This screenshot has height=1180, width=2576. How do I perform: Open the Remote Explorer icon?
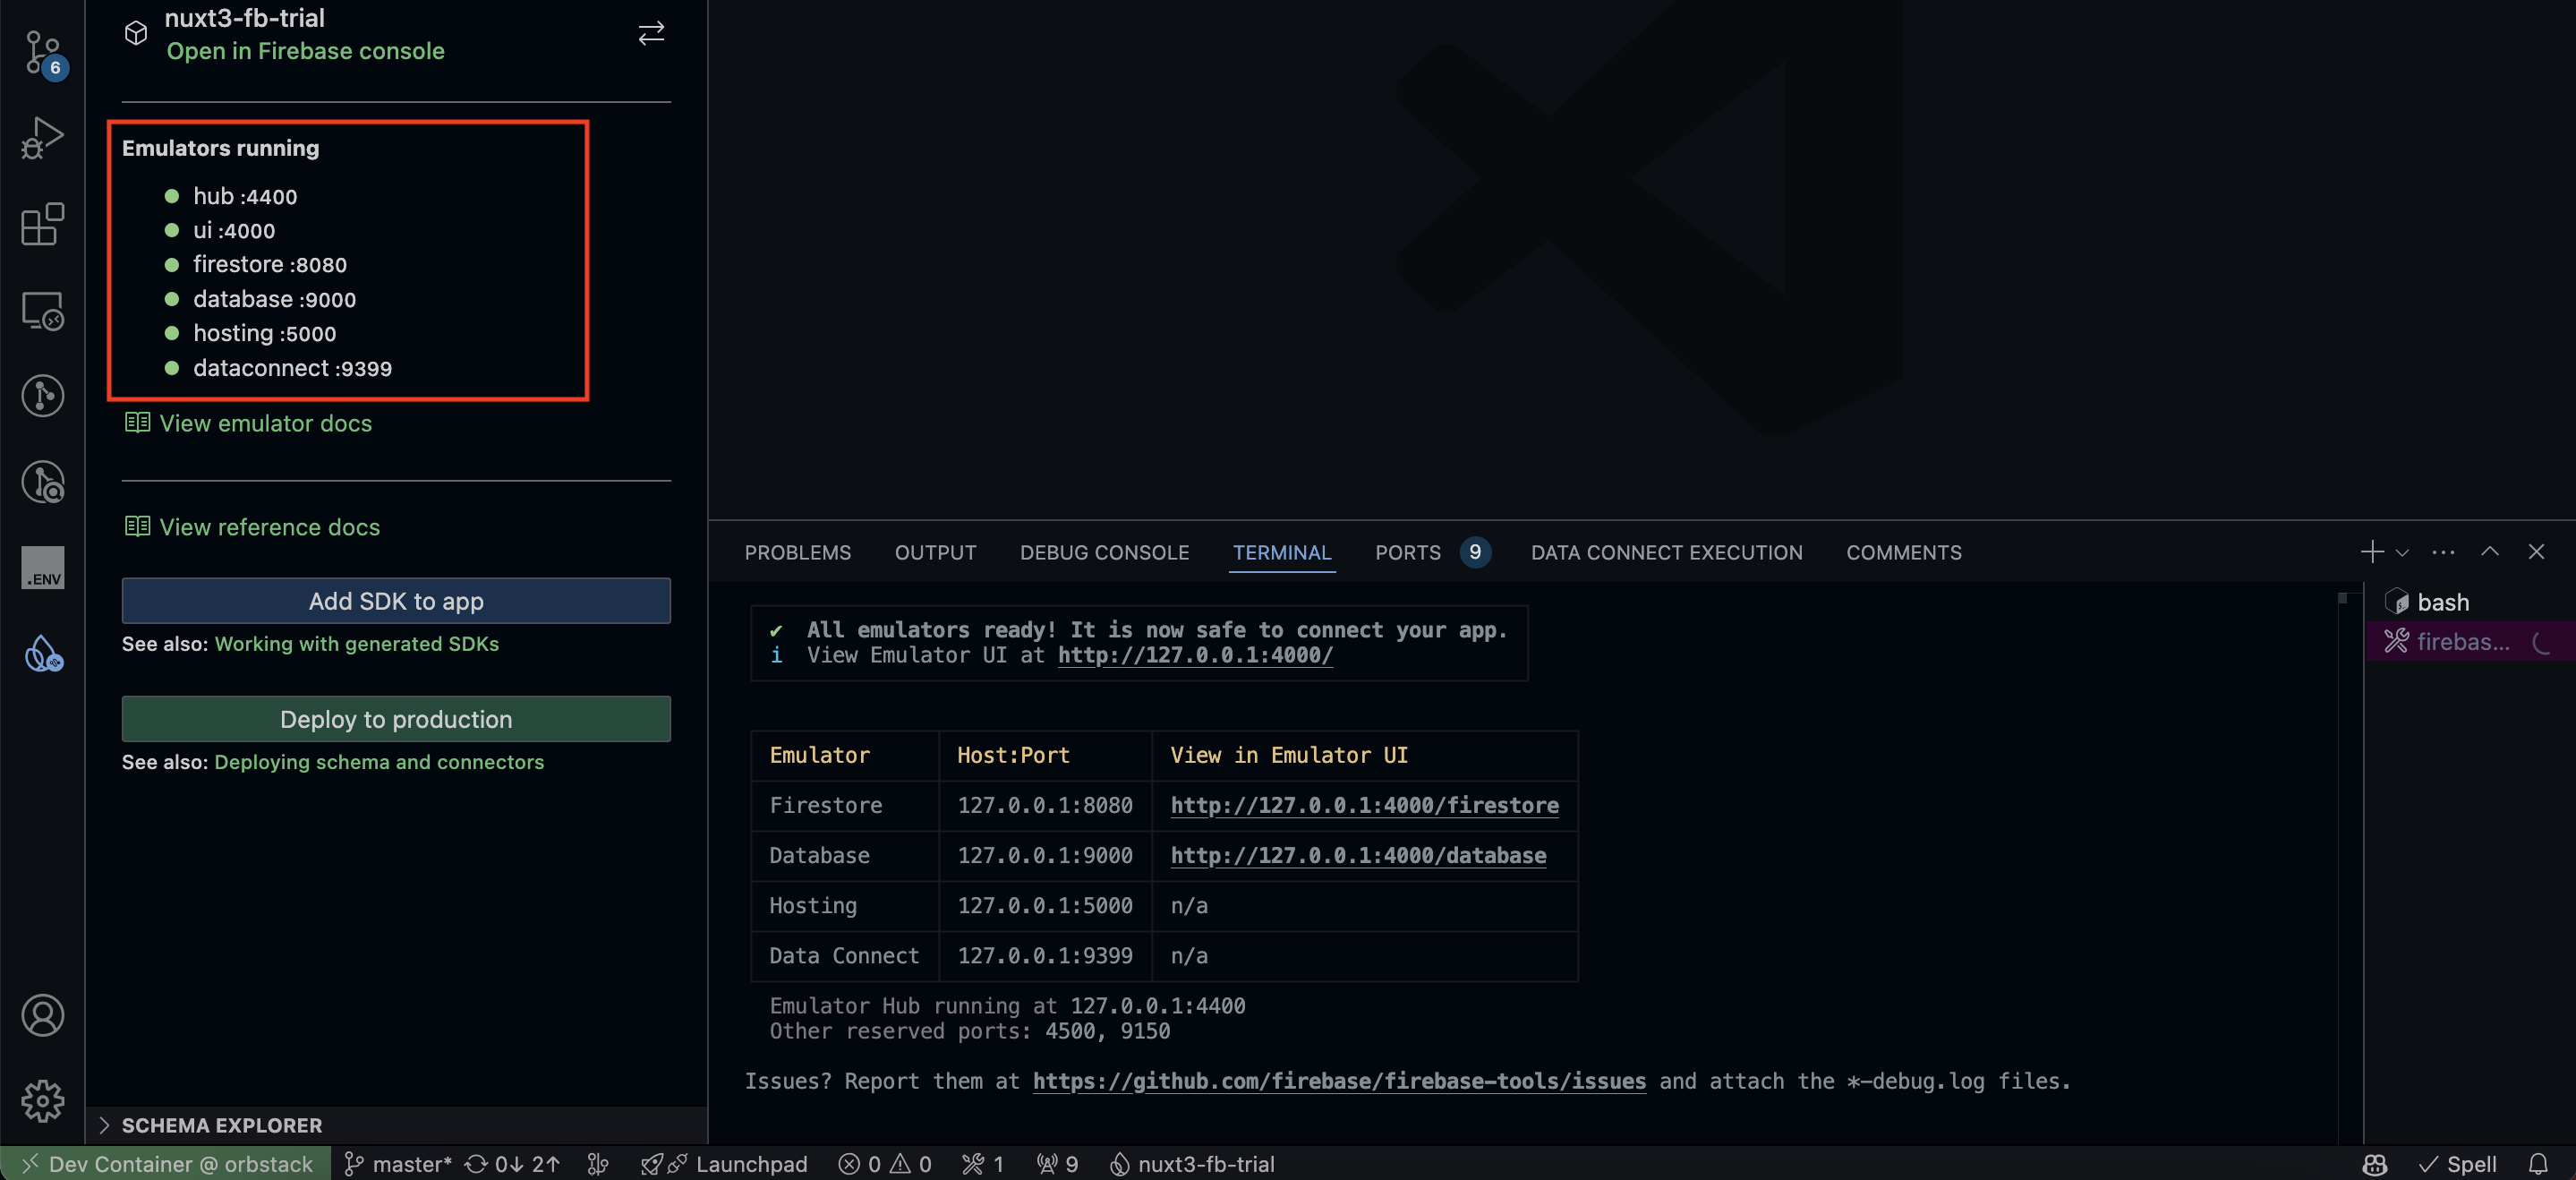click(44, 311)
